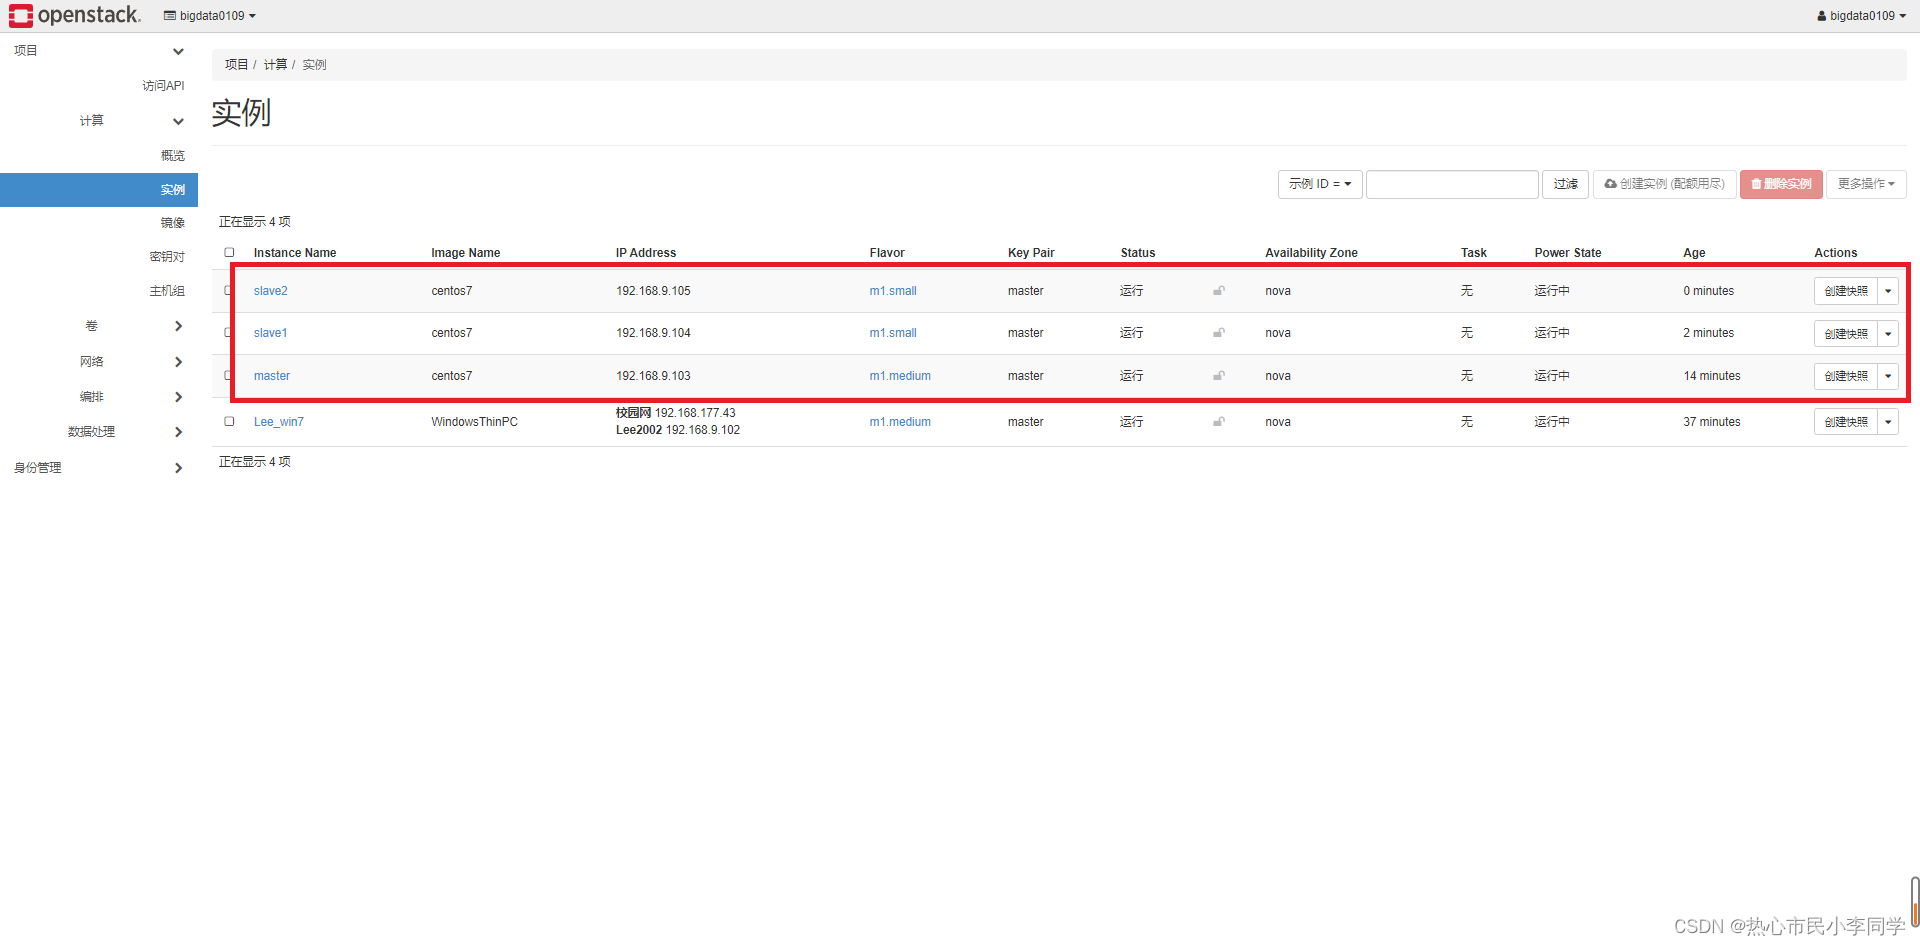Open master actions dropdown arrow

point(1888,376)
